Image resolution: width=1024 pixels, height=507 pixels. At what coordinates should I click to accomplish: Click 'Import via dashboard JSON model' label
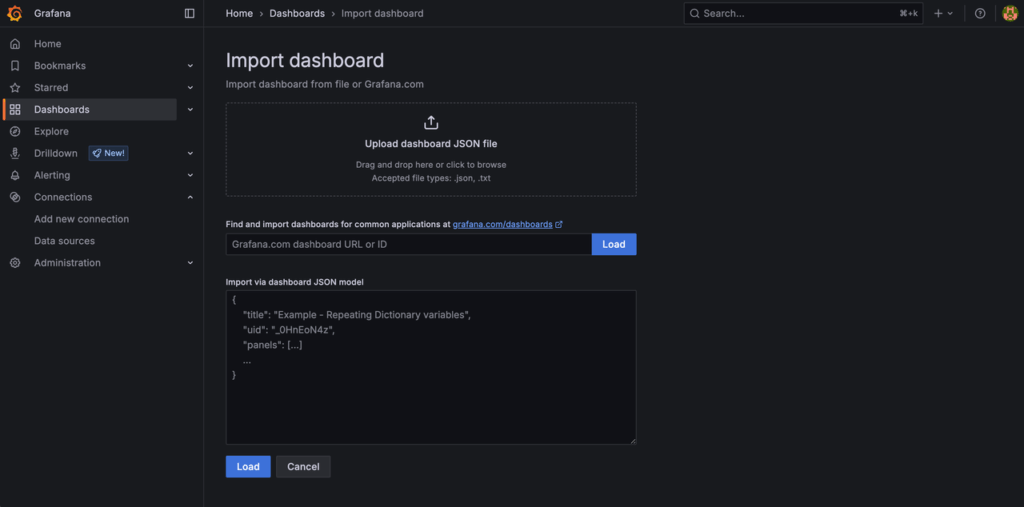pos(295,282)
